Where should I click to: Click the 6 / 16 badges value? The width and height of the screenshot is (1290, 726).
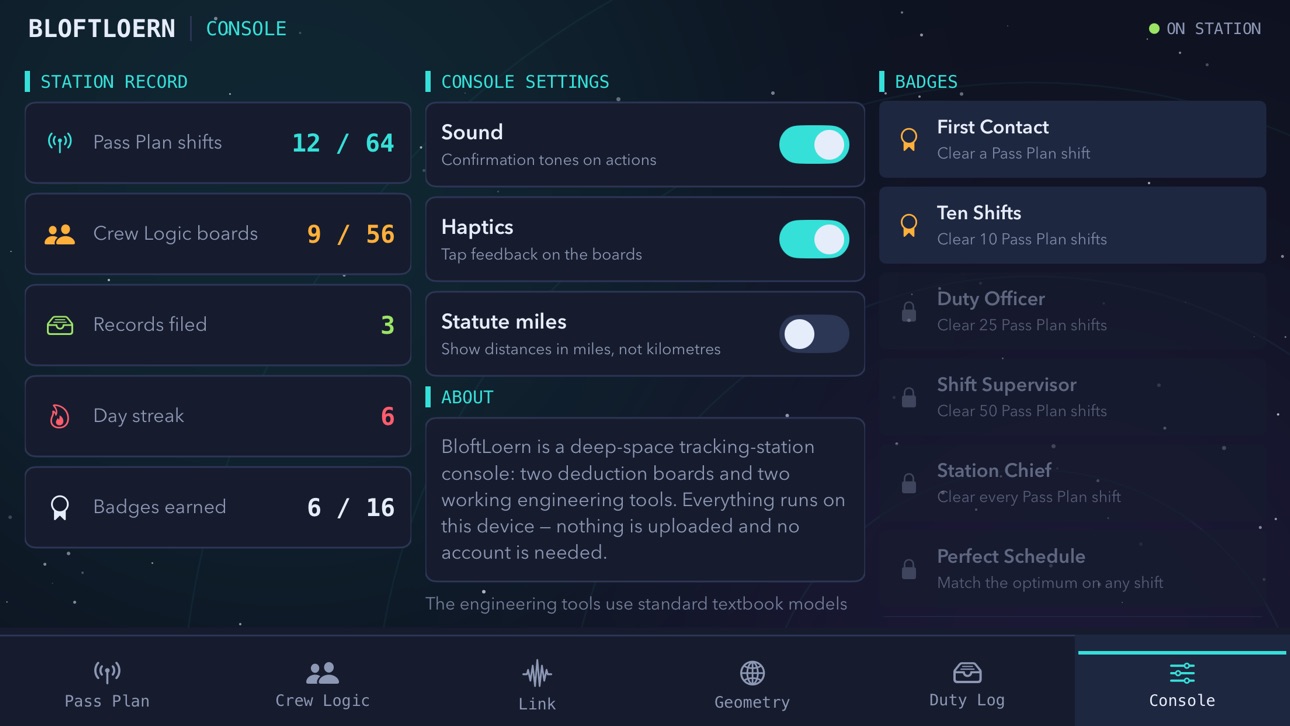350,507
